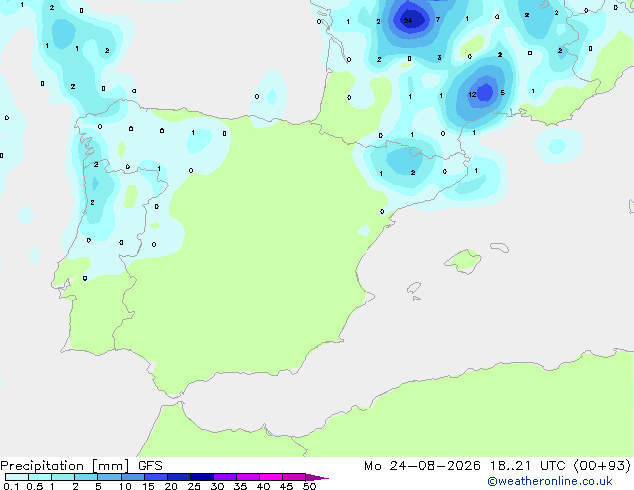634x490 pixels.
Task: Click the 5 to 10 mm legend swatch
Action: [x=110, y=477]
